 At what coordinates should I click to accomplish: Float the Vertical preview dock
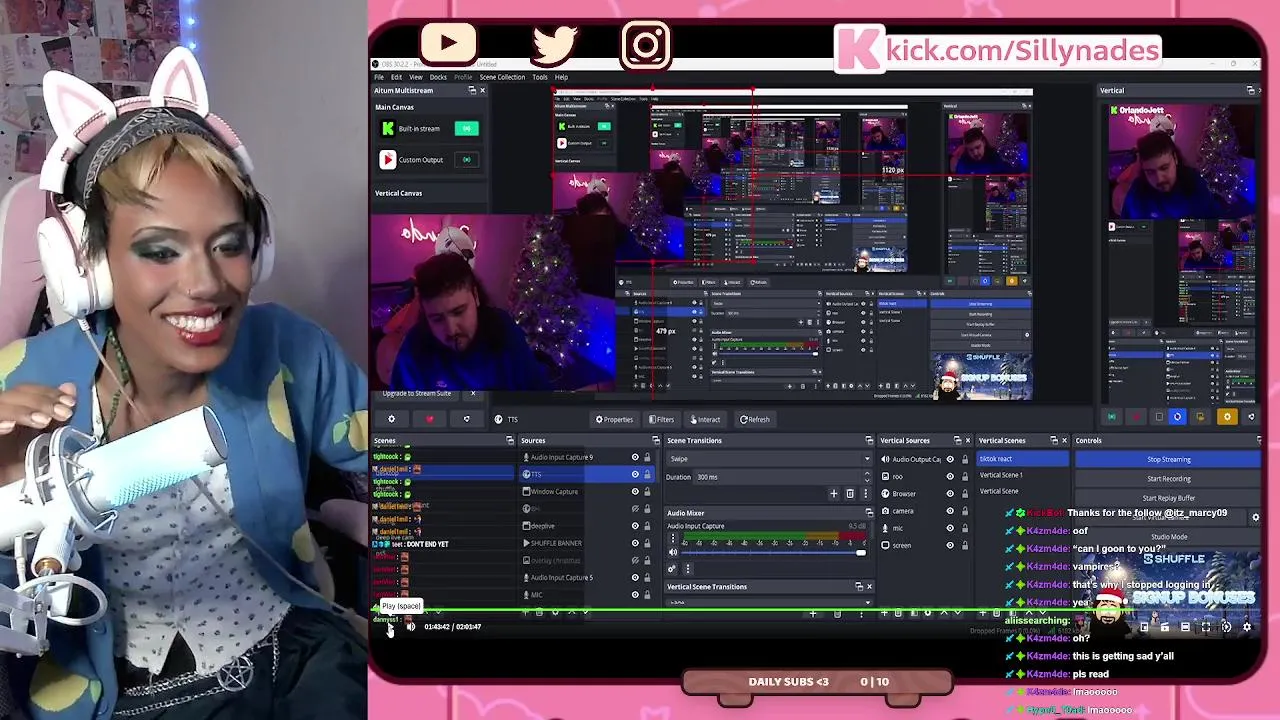[1250, 90]
